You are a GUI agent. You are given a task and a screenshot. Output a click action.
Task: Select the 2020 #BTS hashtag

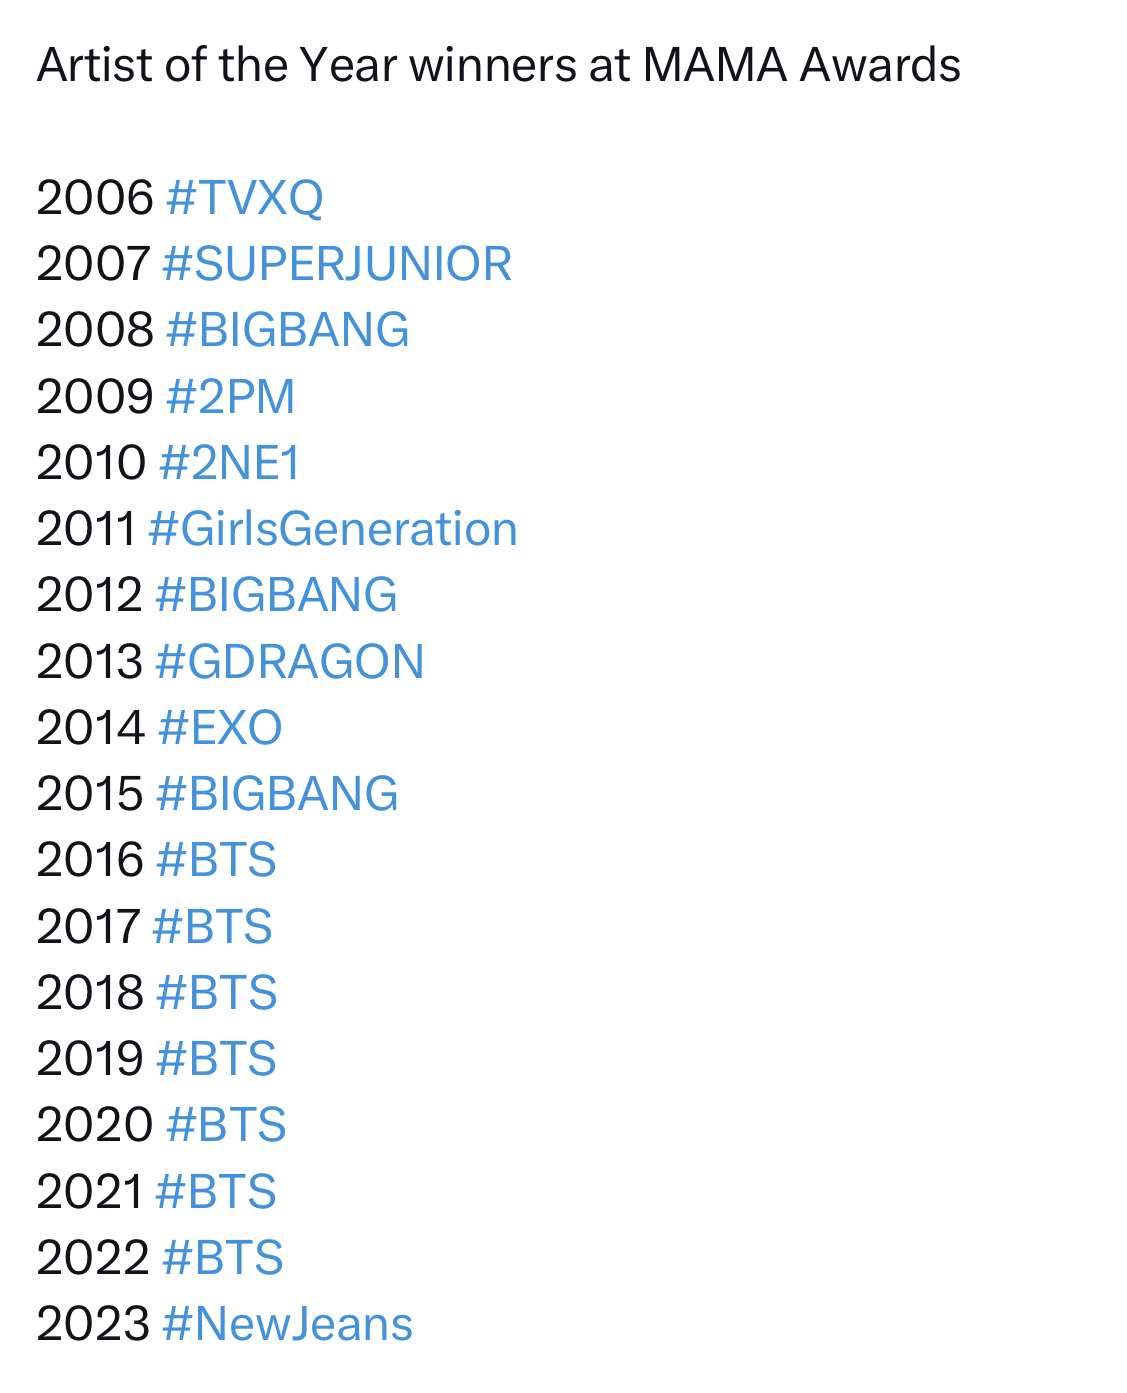point(226,1125)
